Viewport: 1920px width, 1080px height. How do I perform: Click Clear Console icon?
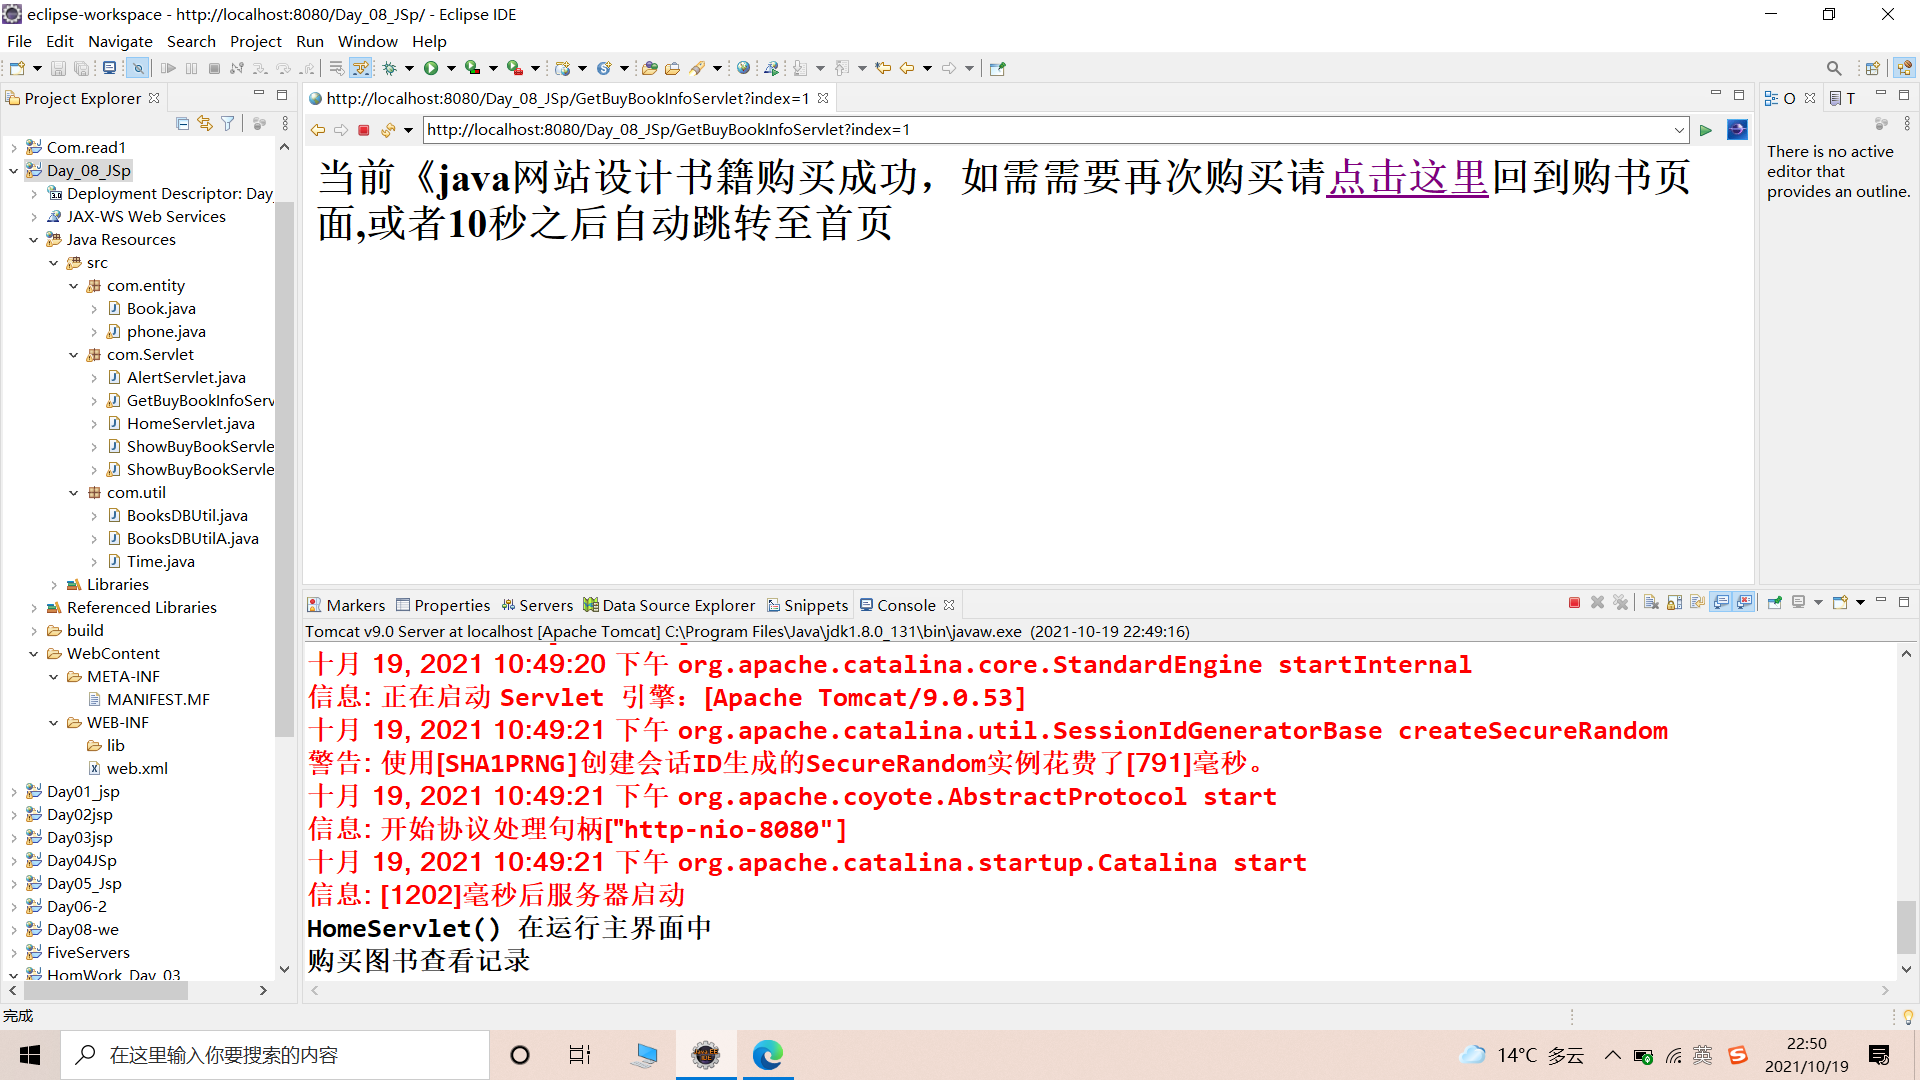1651,603
